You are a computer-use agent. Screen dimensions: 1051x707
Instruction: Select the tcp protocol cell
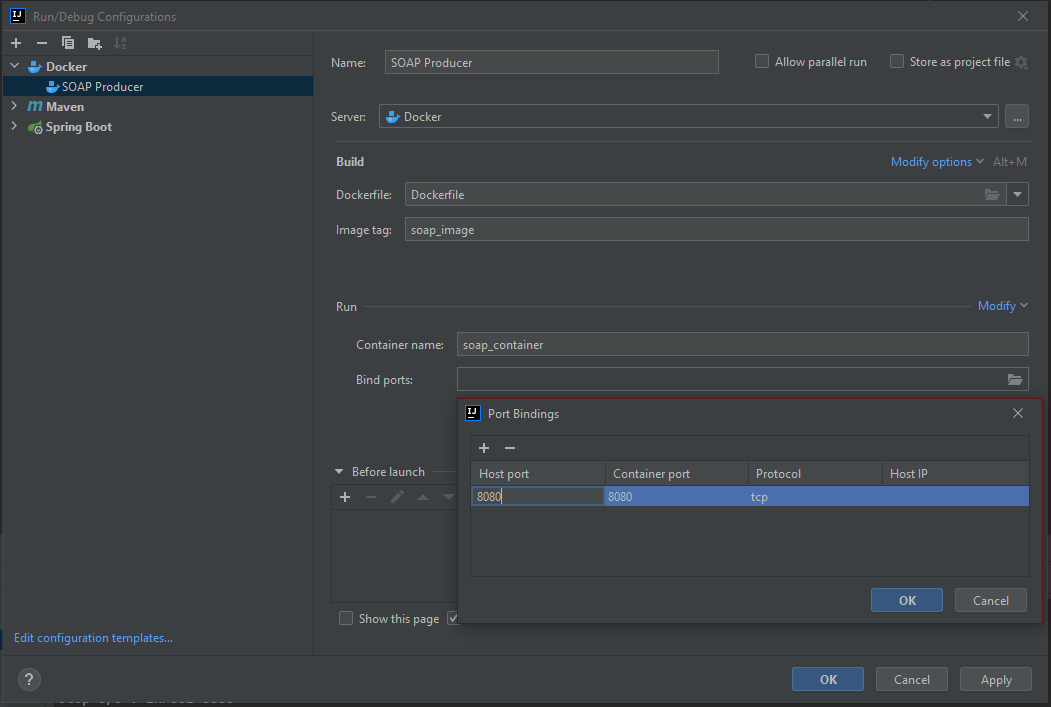pyautogui.click(x=814, y=496)
